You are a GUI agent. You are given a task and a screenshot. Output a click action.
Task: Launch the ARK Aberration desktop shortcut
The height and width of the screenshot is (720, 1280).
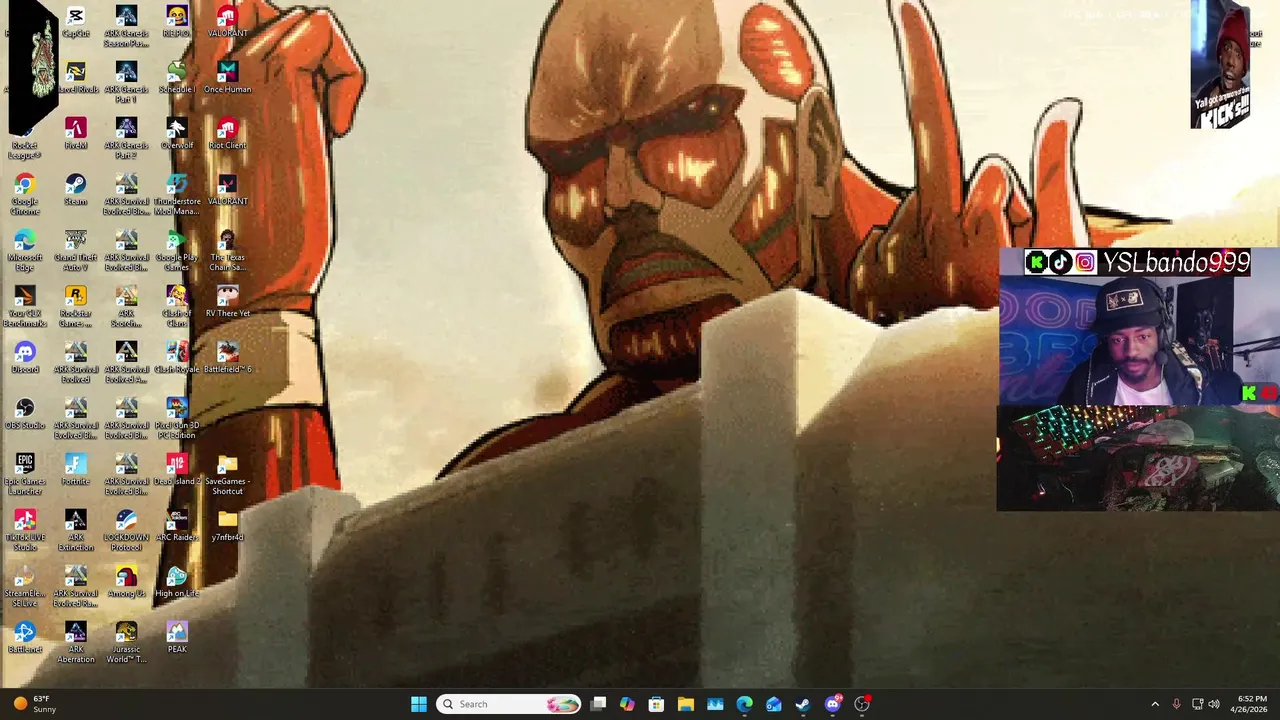tap(76, 642)
